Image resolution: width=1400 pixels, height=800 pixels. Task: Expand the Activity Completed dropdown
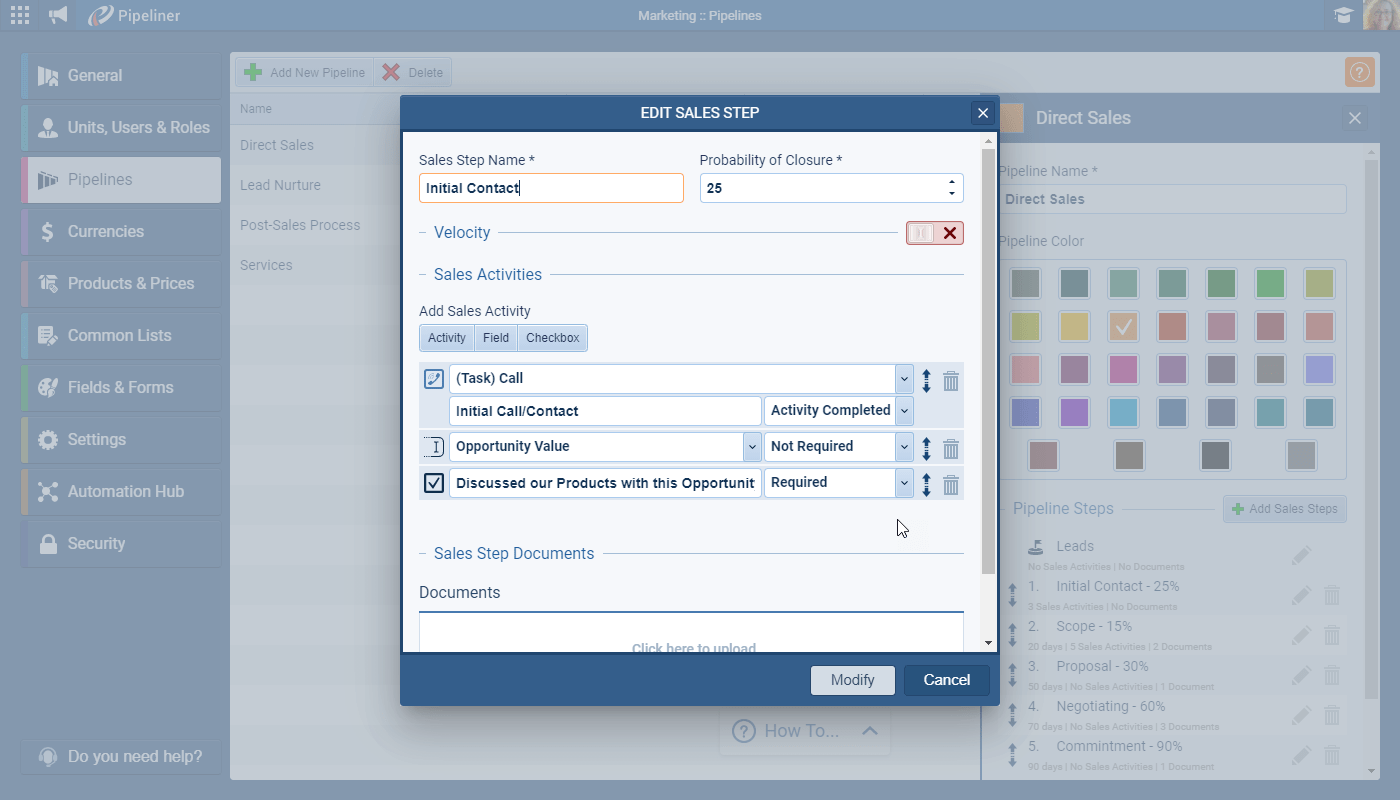pos(904,411)
